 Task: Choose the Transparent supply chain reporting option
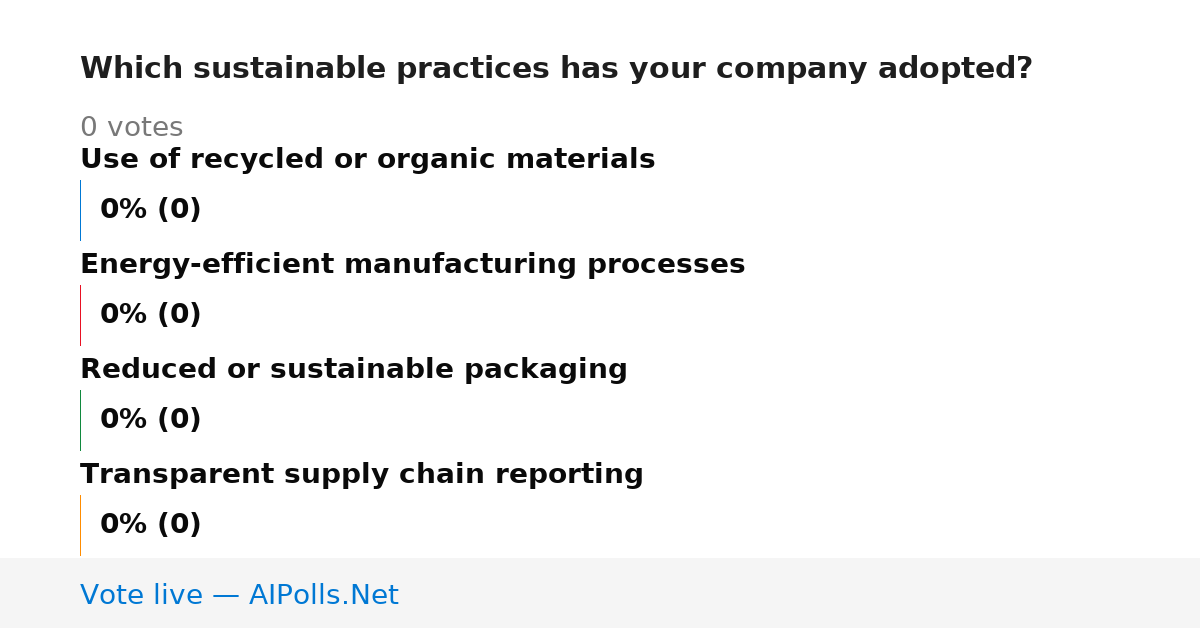tap(361, 474)
